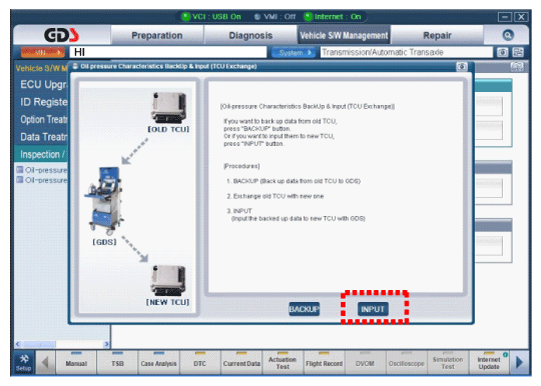This screenshot has width=541, height=386.
Task: Click the OLD TCU image
Action: tap(169, 108)
